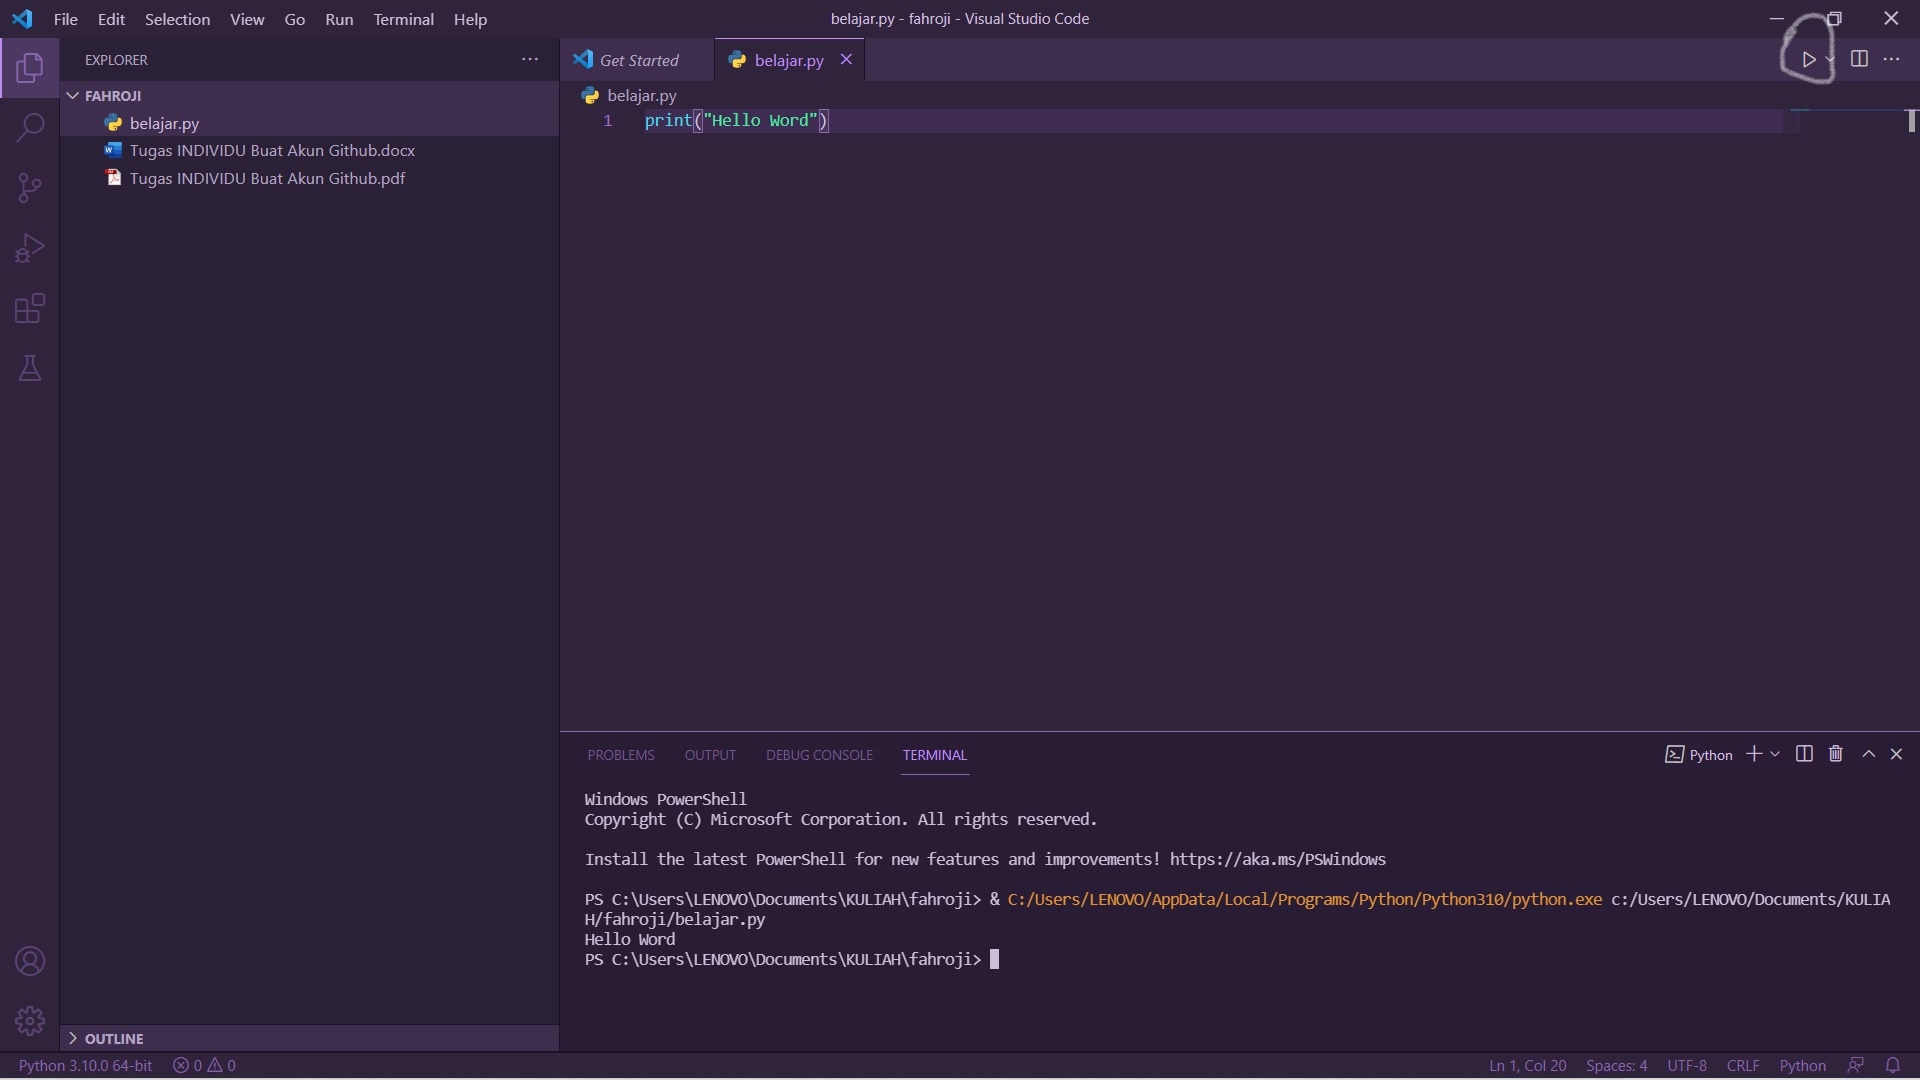Switch to the DEBUG CONSOLE panel
This screenshot has height=1080, width=1920.
(x=818, y=755)
